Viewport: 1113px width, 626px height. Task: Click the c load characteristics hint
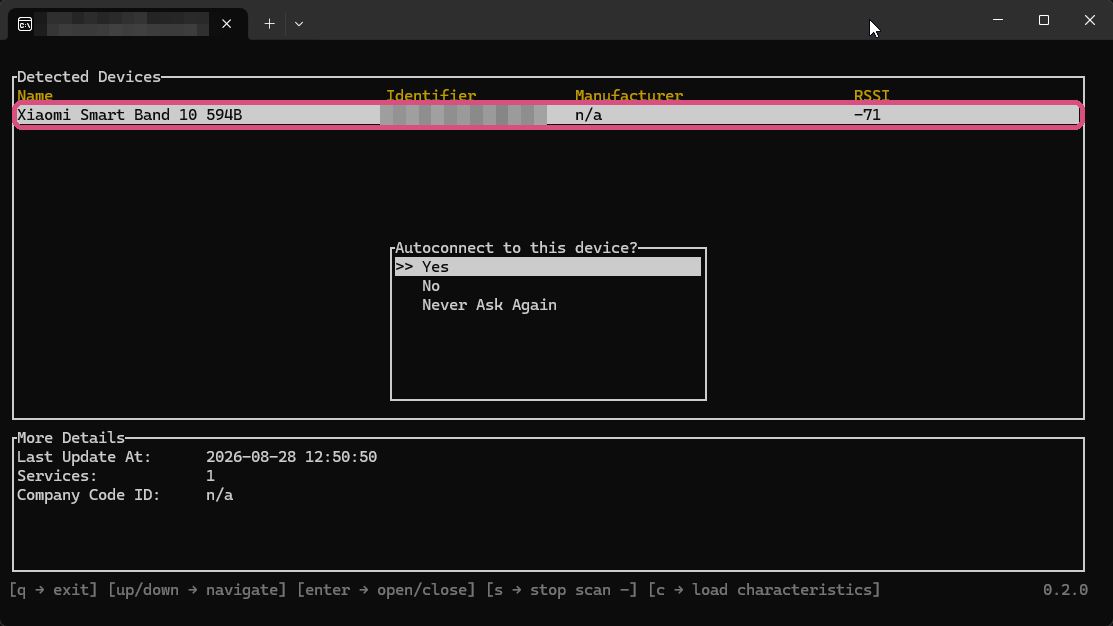coord(764,591)
